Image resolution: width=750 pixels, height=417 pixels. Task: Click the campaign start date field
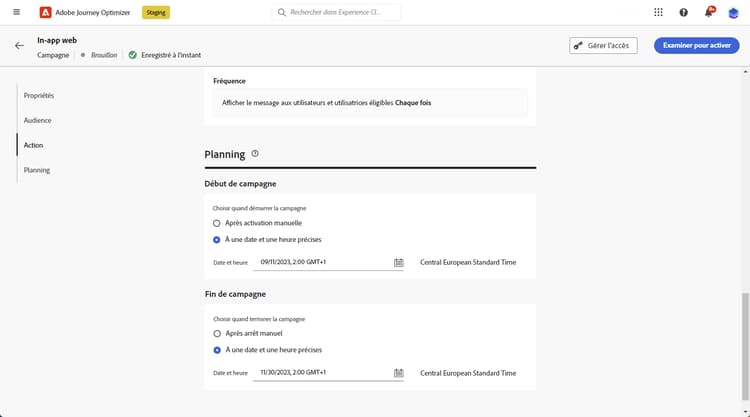pos(322,262)
